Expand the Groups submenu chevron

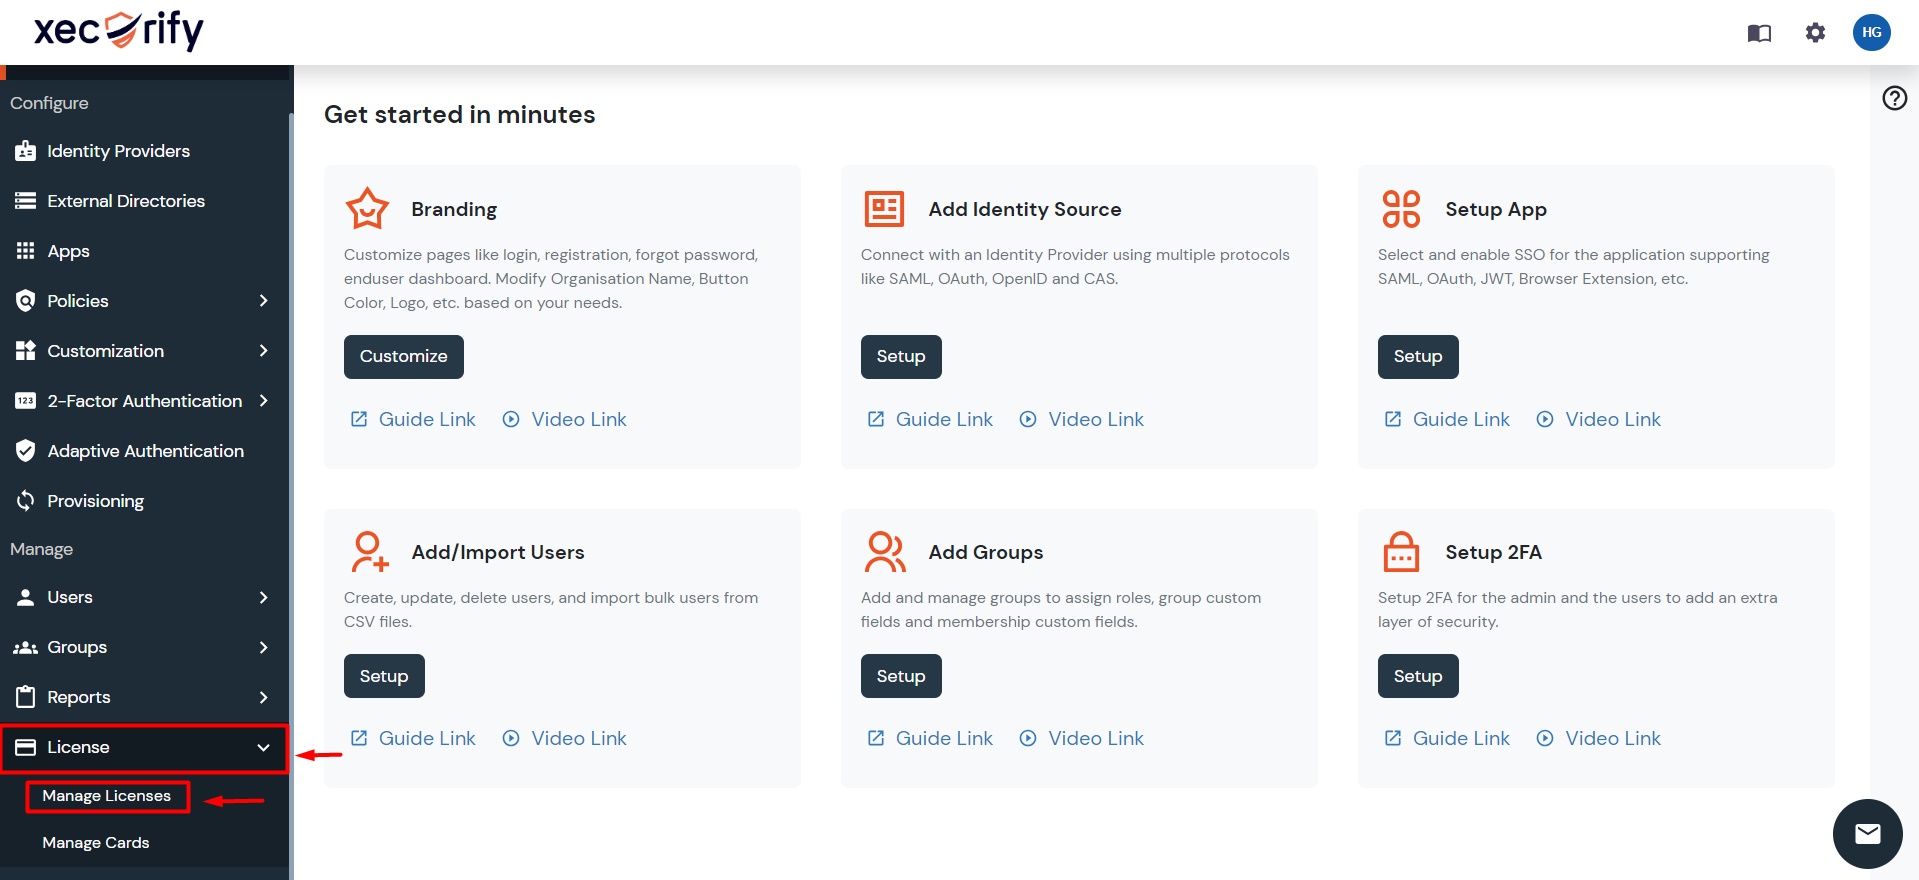click(x=264, y=647)
